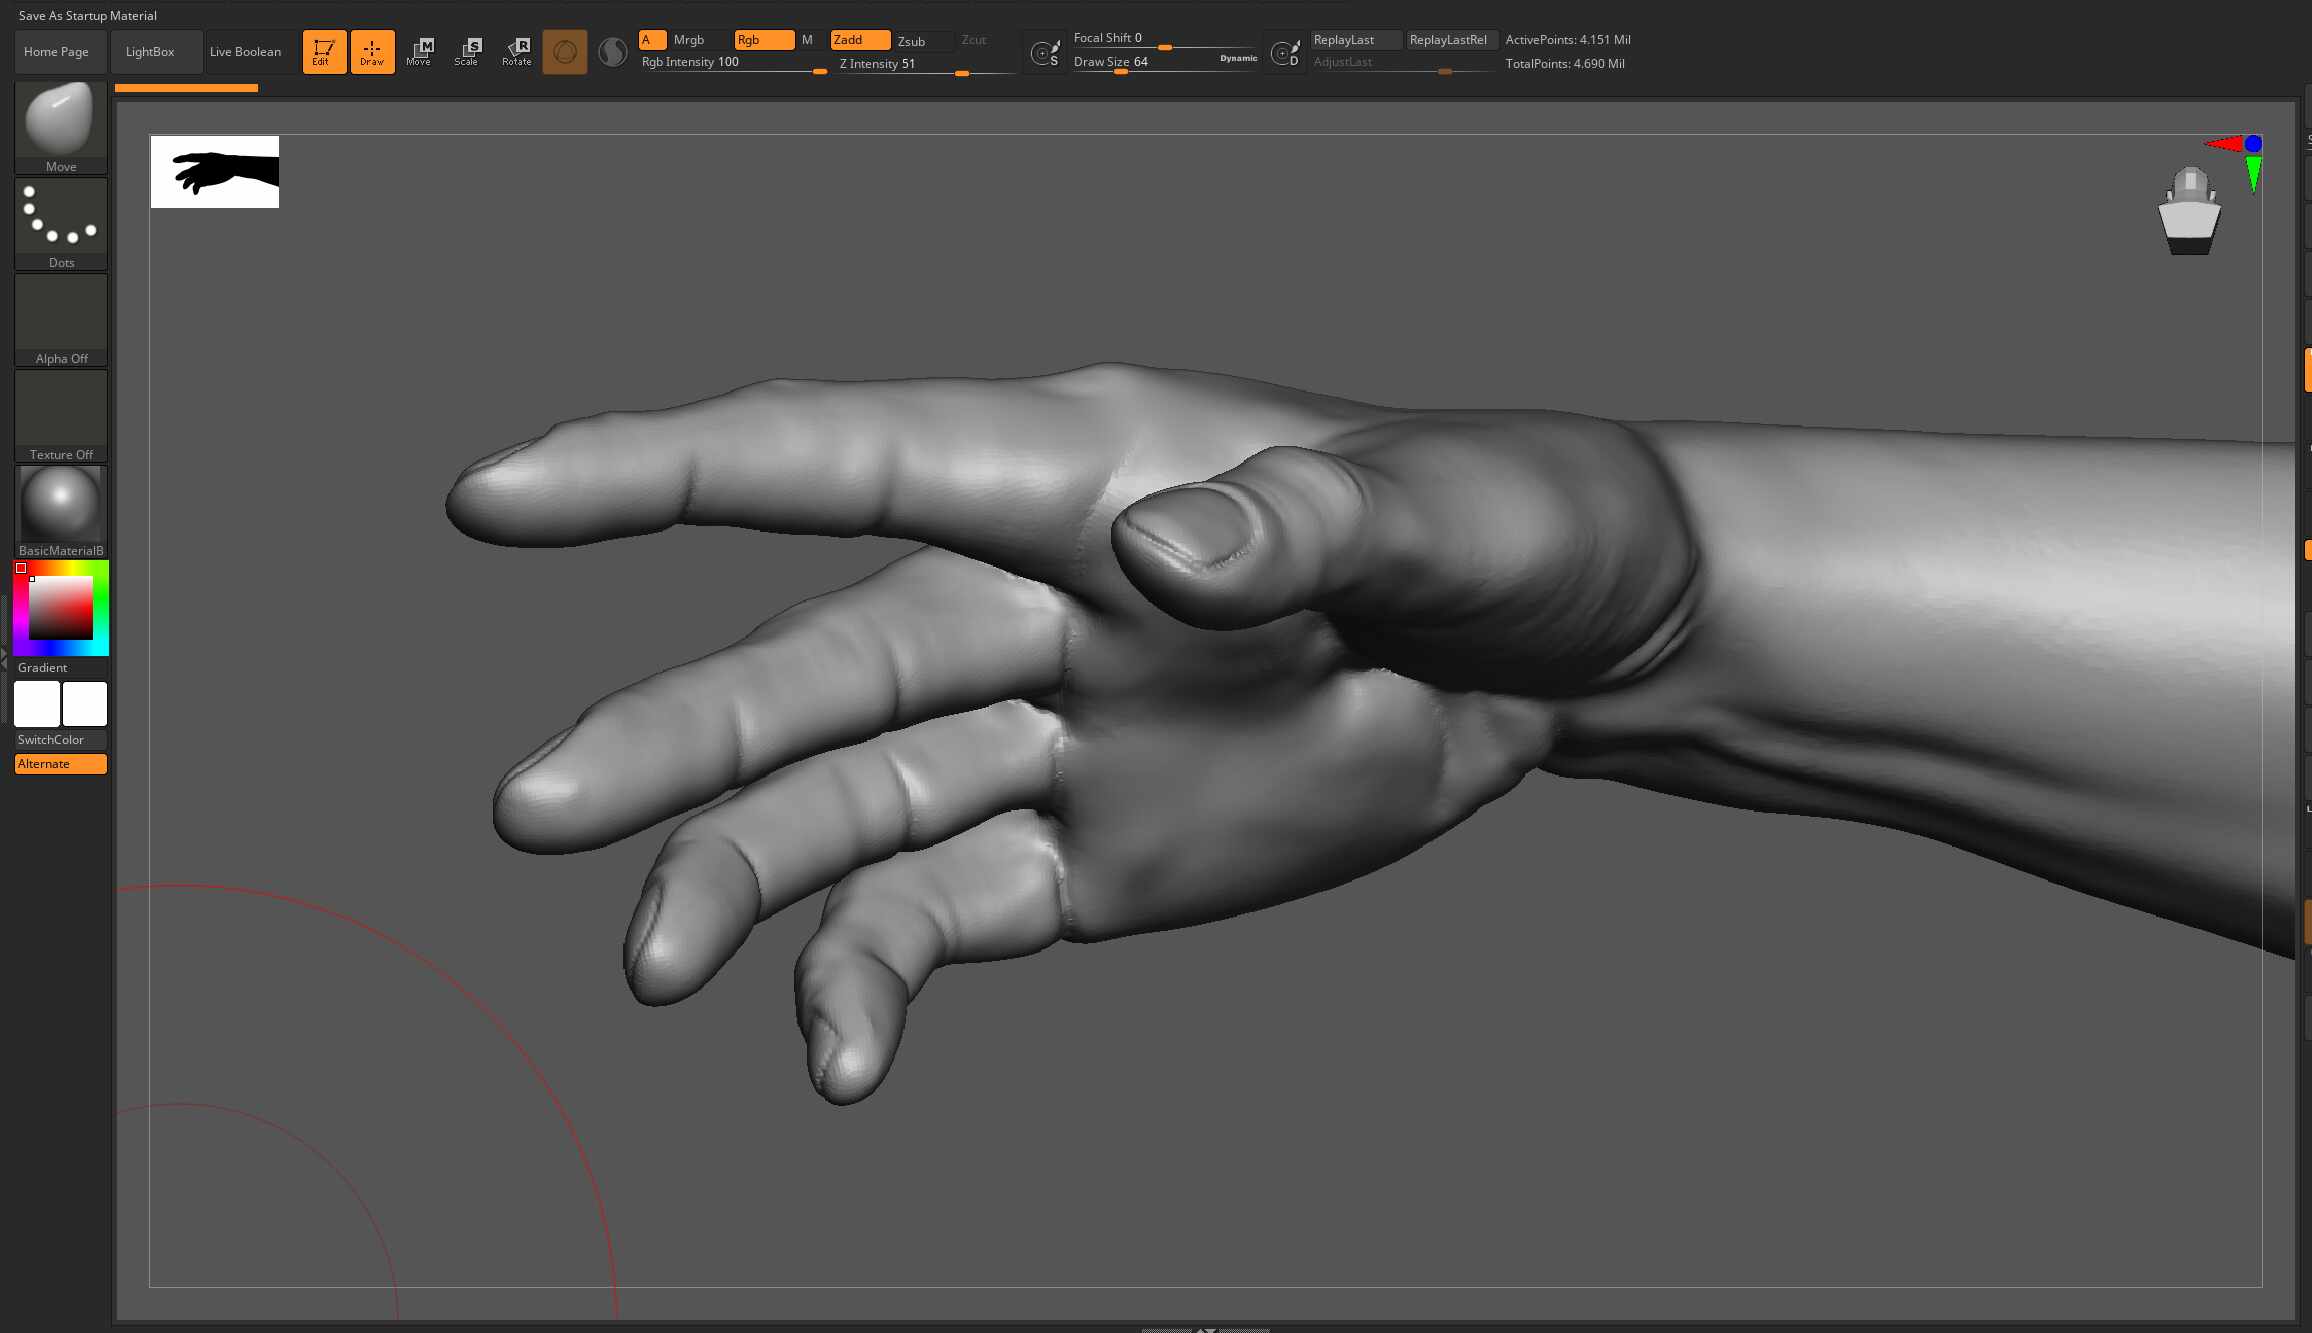This screenshot has height=1333, width=2312.
Task: Activate the Edit mode icon
Action: (324, 52)
